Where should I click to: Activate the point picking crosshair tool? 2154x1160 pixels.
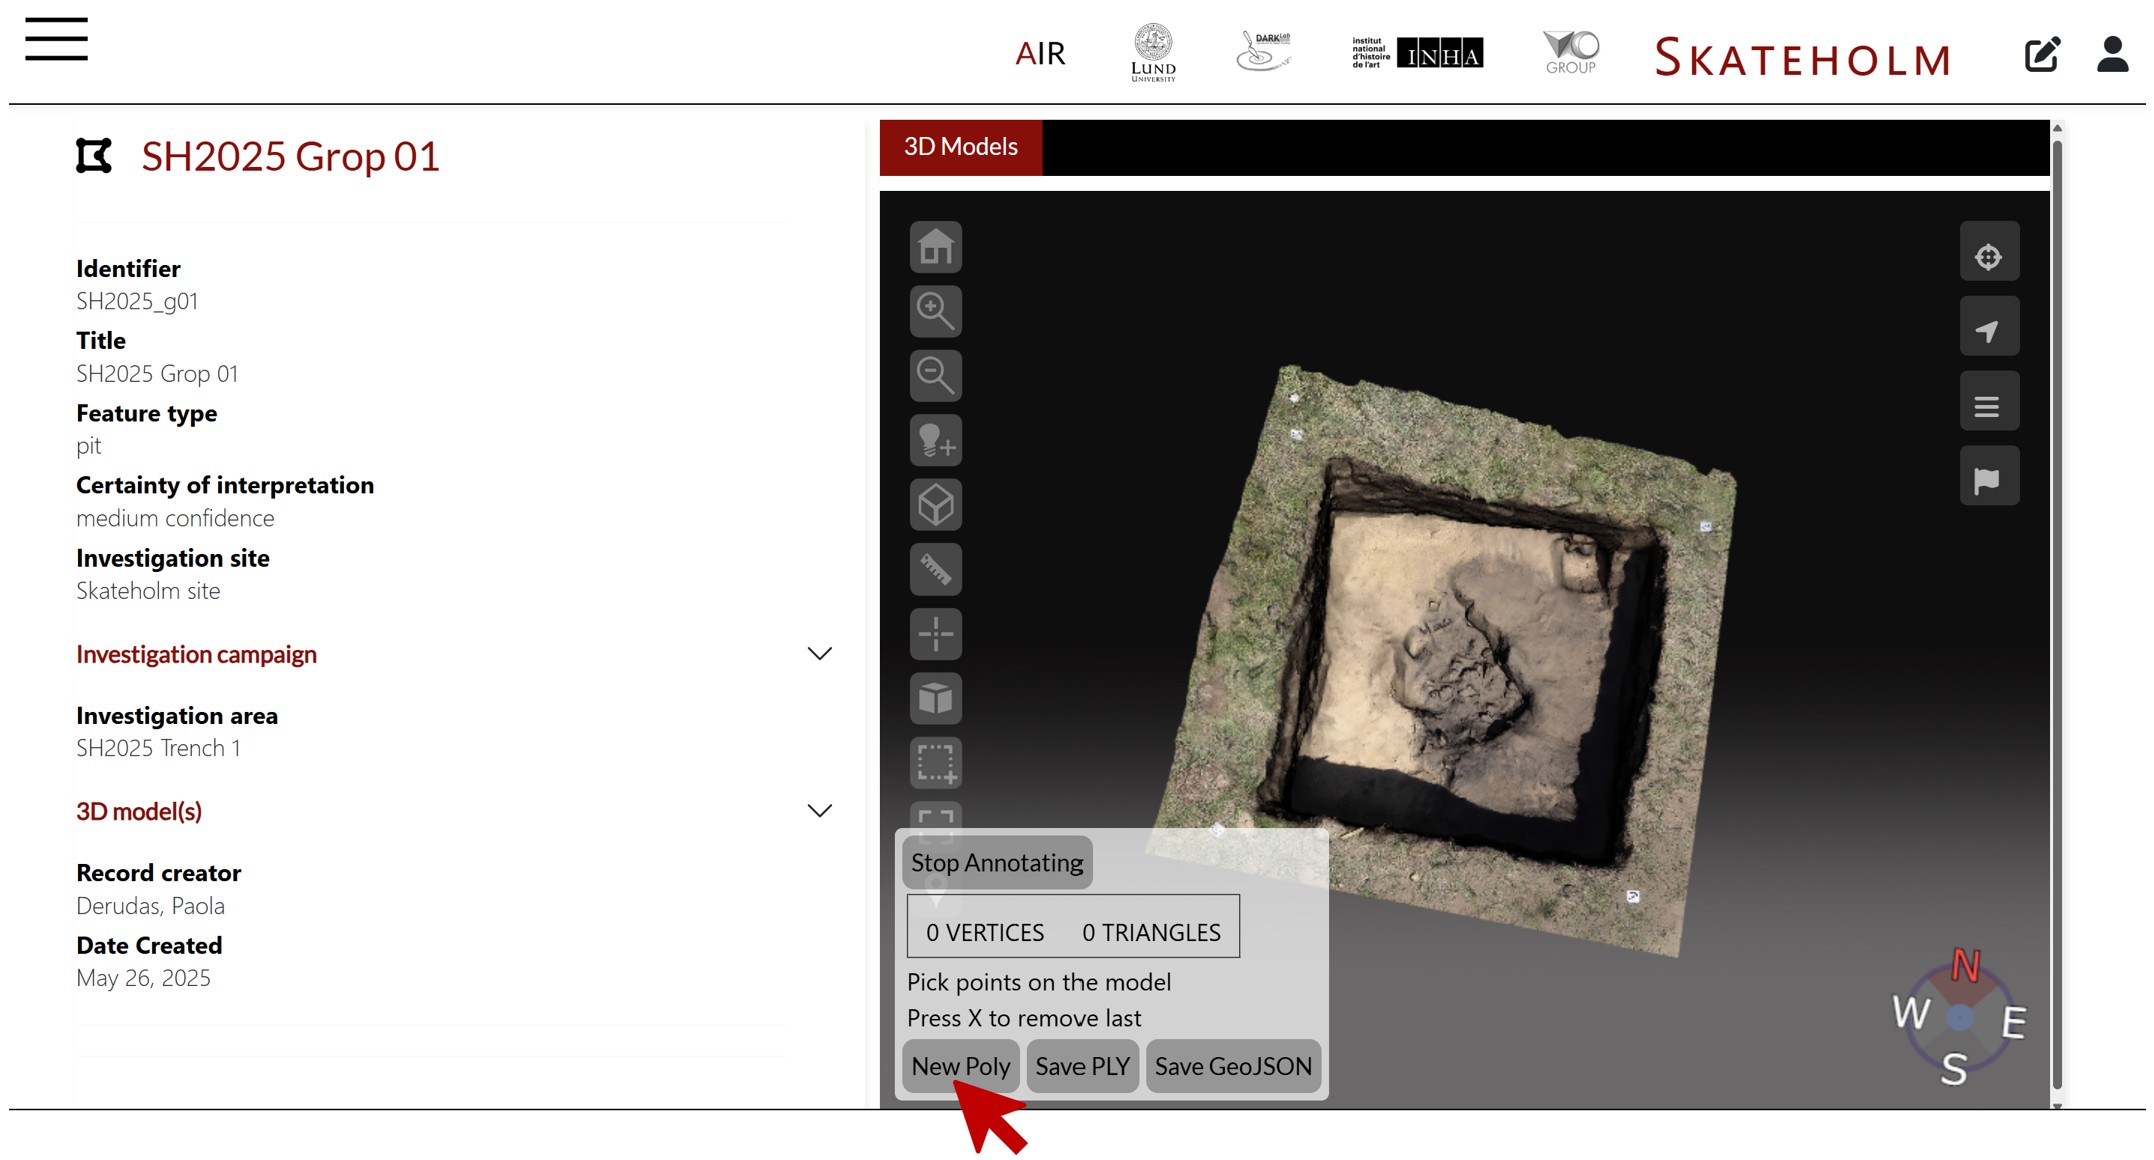[x=935, y=634]
